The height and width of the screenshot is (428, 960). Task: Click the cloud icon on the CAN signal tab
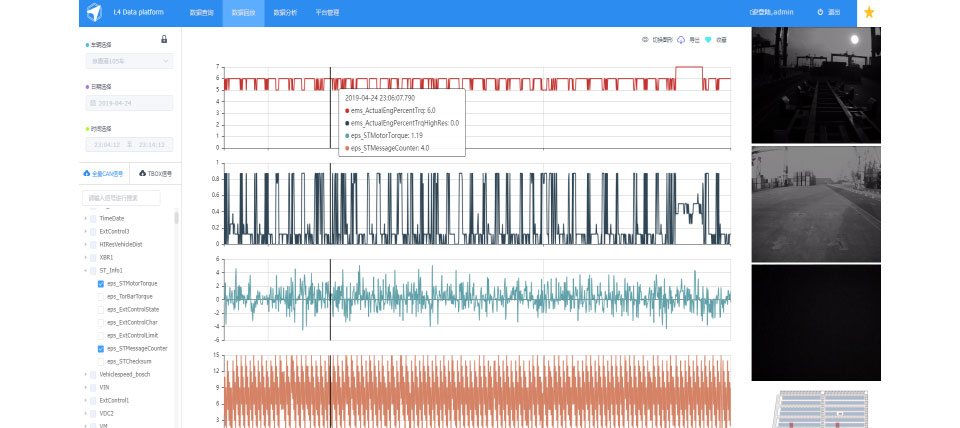tap(86, 173)
